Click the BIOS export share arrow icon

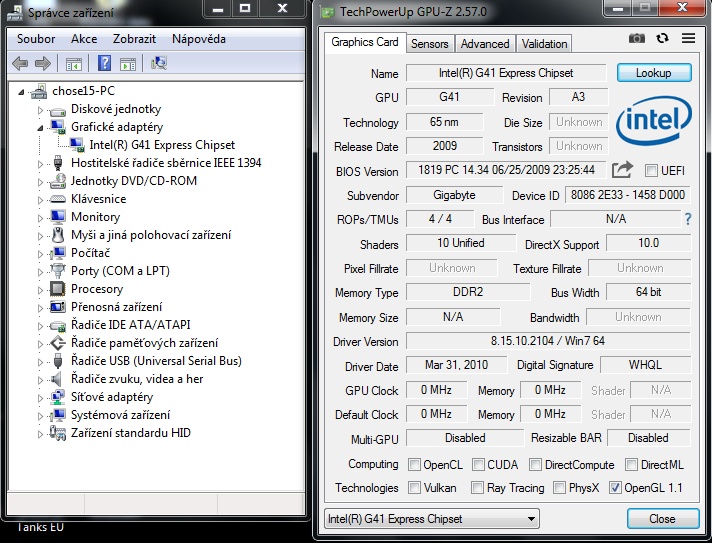tap(622, 170)
